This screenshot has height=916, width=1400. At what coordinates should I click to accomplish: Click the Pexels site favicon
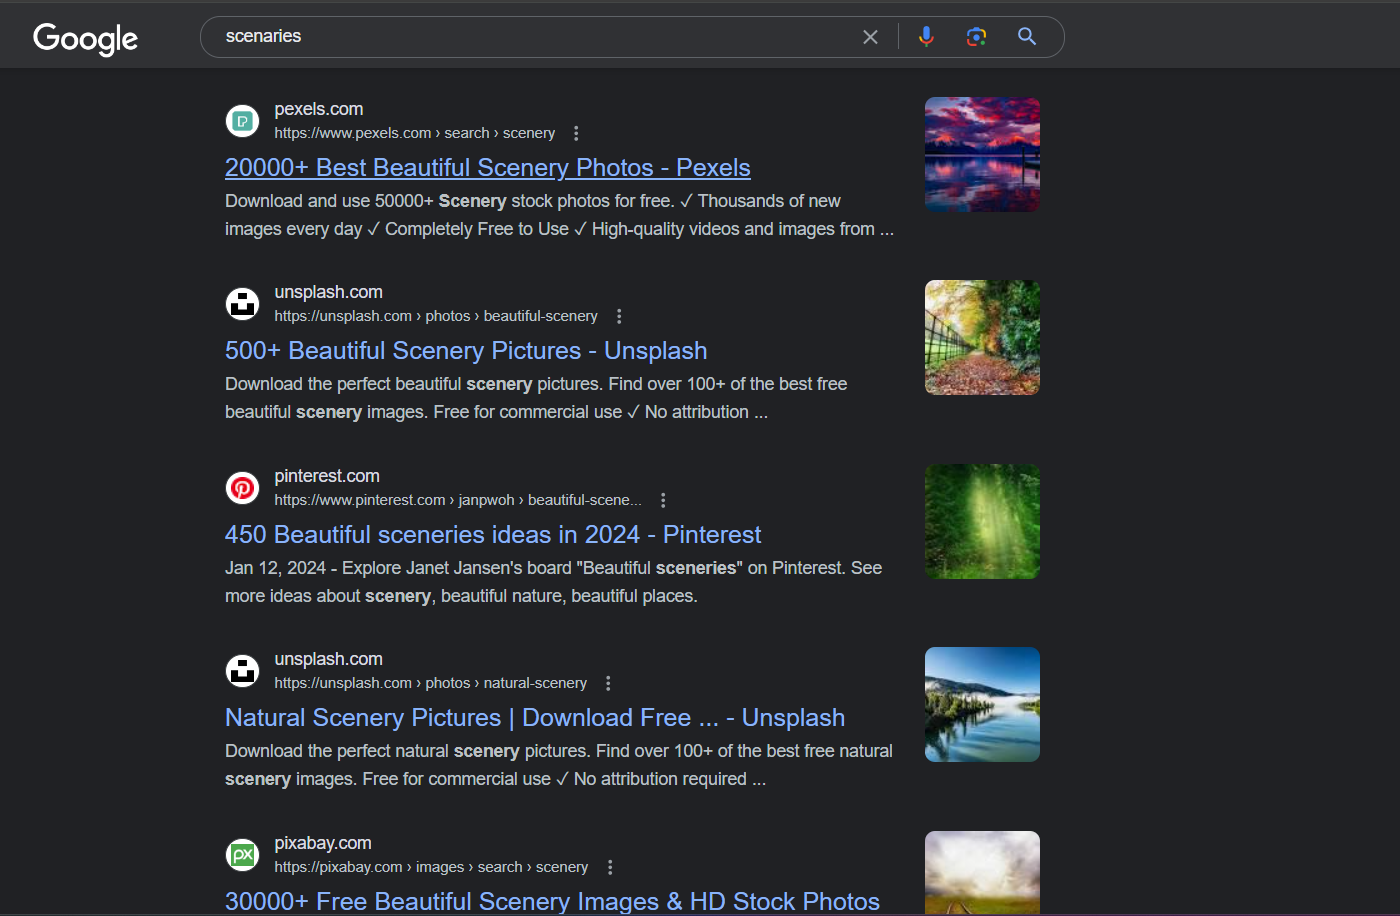(x=242, y=121)
